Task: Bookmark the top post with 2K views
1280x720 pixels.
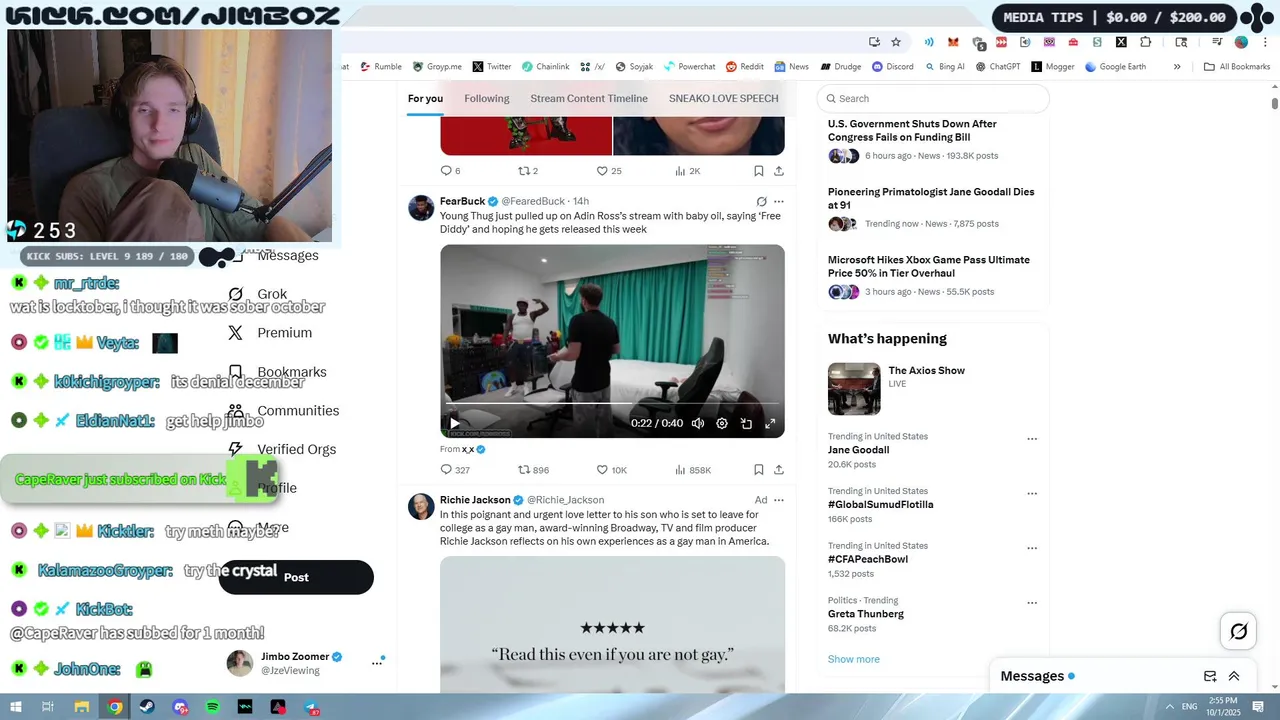Action: click(x=759, y=171)
